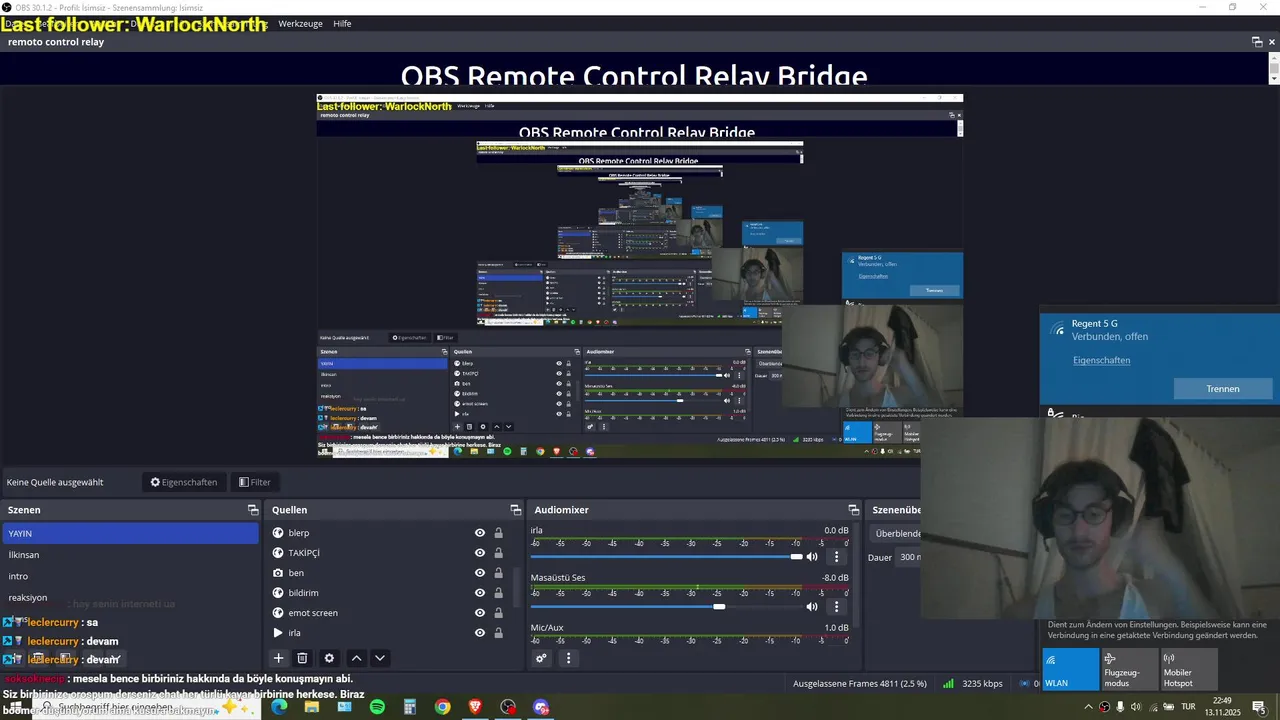The height and width of the screenshot is (720, 1280).
Task: Open the Discord taskbar icon
Action: 541,707
